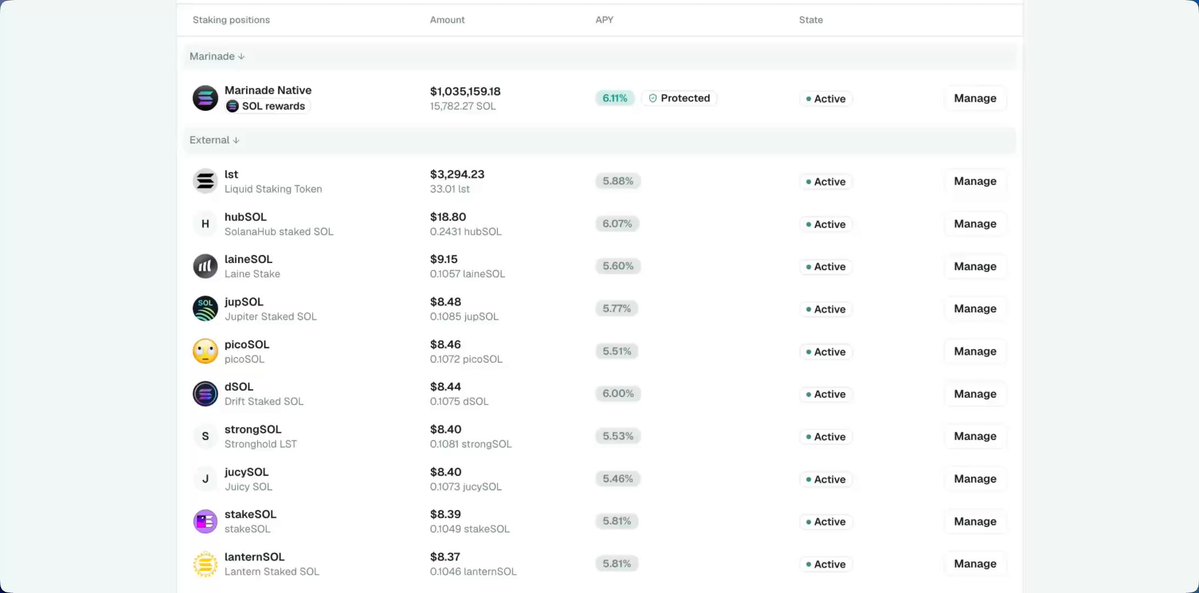The height and width of the screenshot is (593, 1199).
Task: Click the hubSOL letter H icon
Action: coord(205,224)
